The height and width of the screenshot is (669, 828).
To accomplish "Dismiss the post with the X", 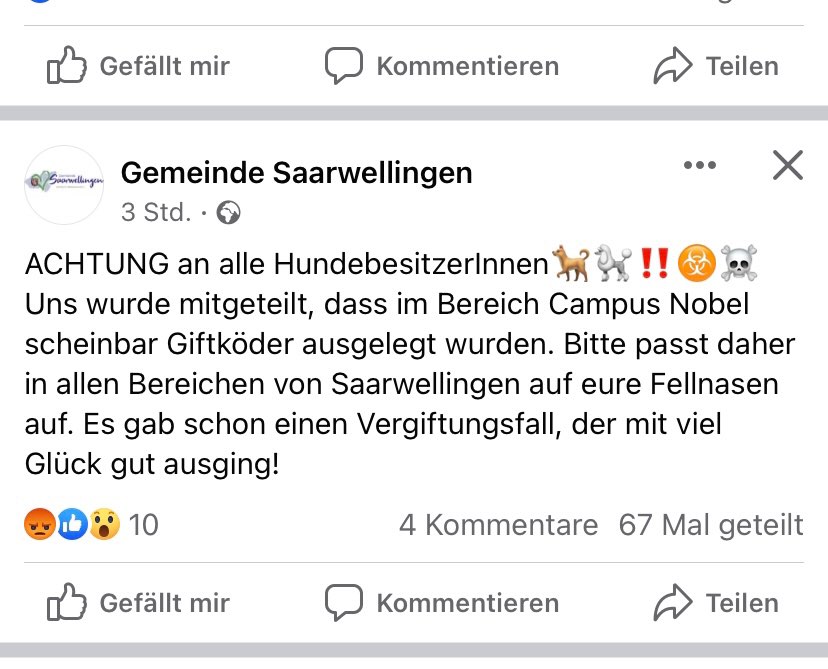I will tap(787, 166).
